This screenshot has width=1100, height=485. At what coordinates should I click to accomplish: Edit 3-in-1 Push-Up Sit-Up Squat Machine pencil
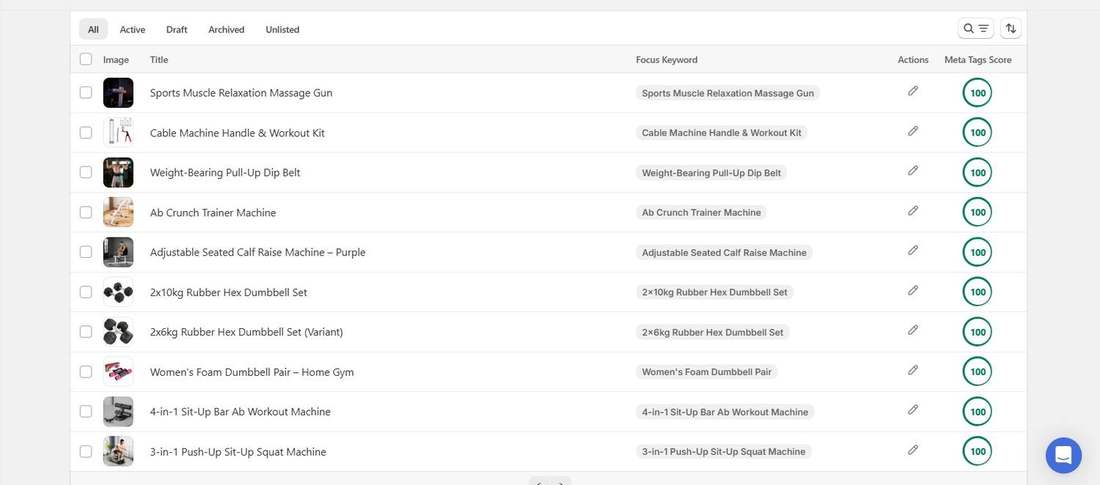[x=913, y=450]
